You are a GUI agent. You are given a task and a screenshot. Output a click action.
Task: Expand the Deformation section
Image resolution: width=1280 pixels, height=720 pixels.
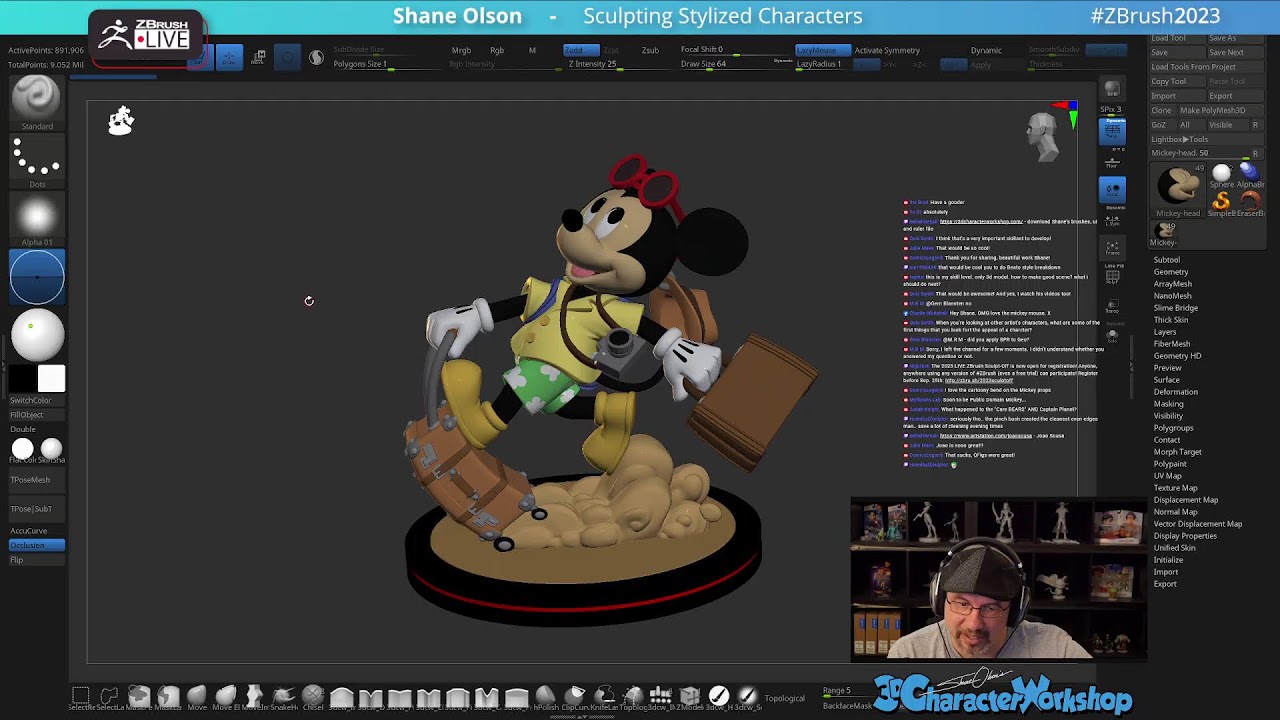coord(1176,392)
